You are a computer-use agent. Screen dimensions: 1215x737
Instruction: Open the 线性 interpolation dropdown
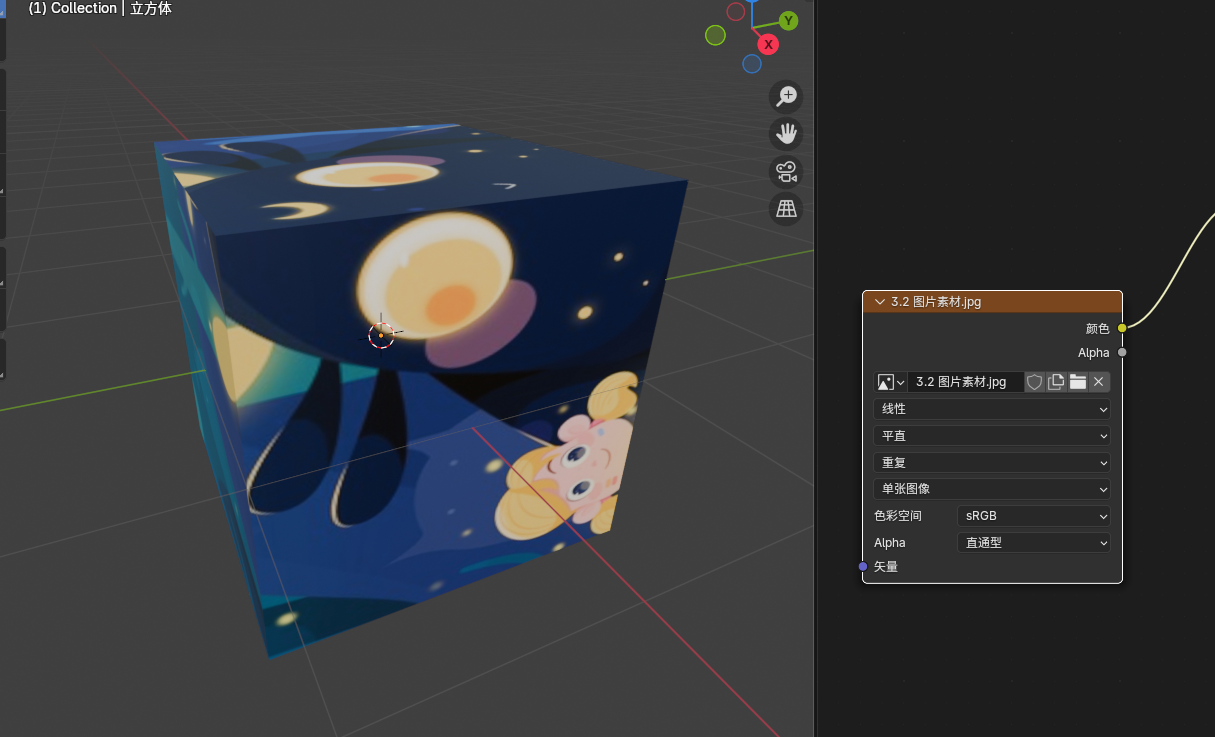pyautogui.click(x=991, y=409)
